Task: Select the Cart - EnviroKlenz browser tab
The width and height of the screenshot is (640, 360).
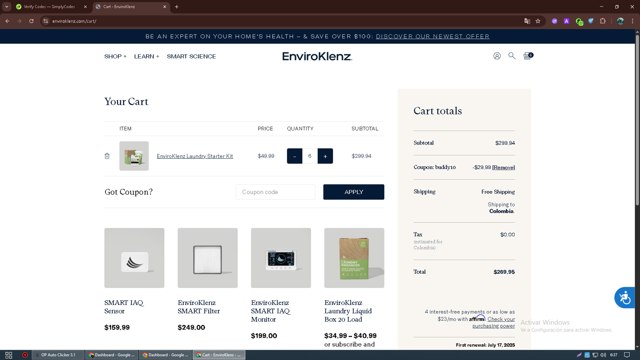Action: pos(131,7)
